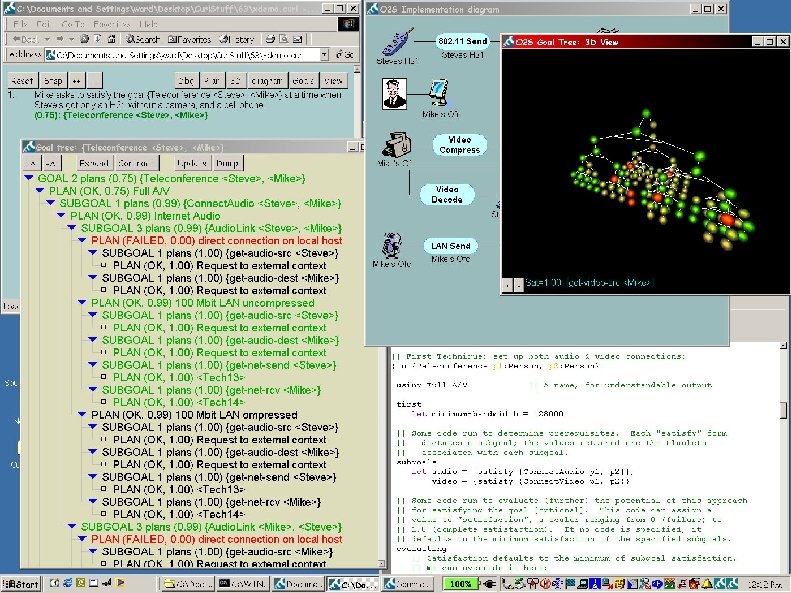Click the Video Compress node in the diagram
The height and width of the screenshot is (593, 791).
[460, 145]
